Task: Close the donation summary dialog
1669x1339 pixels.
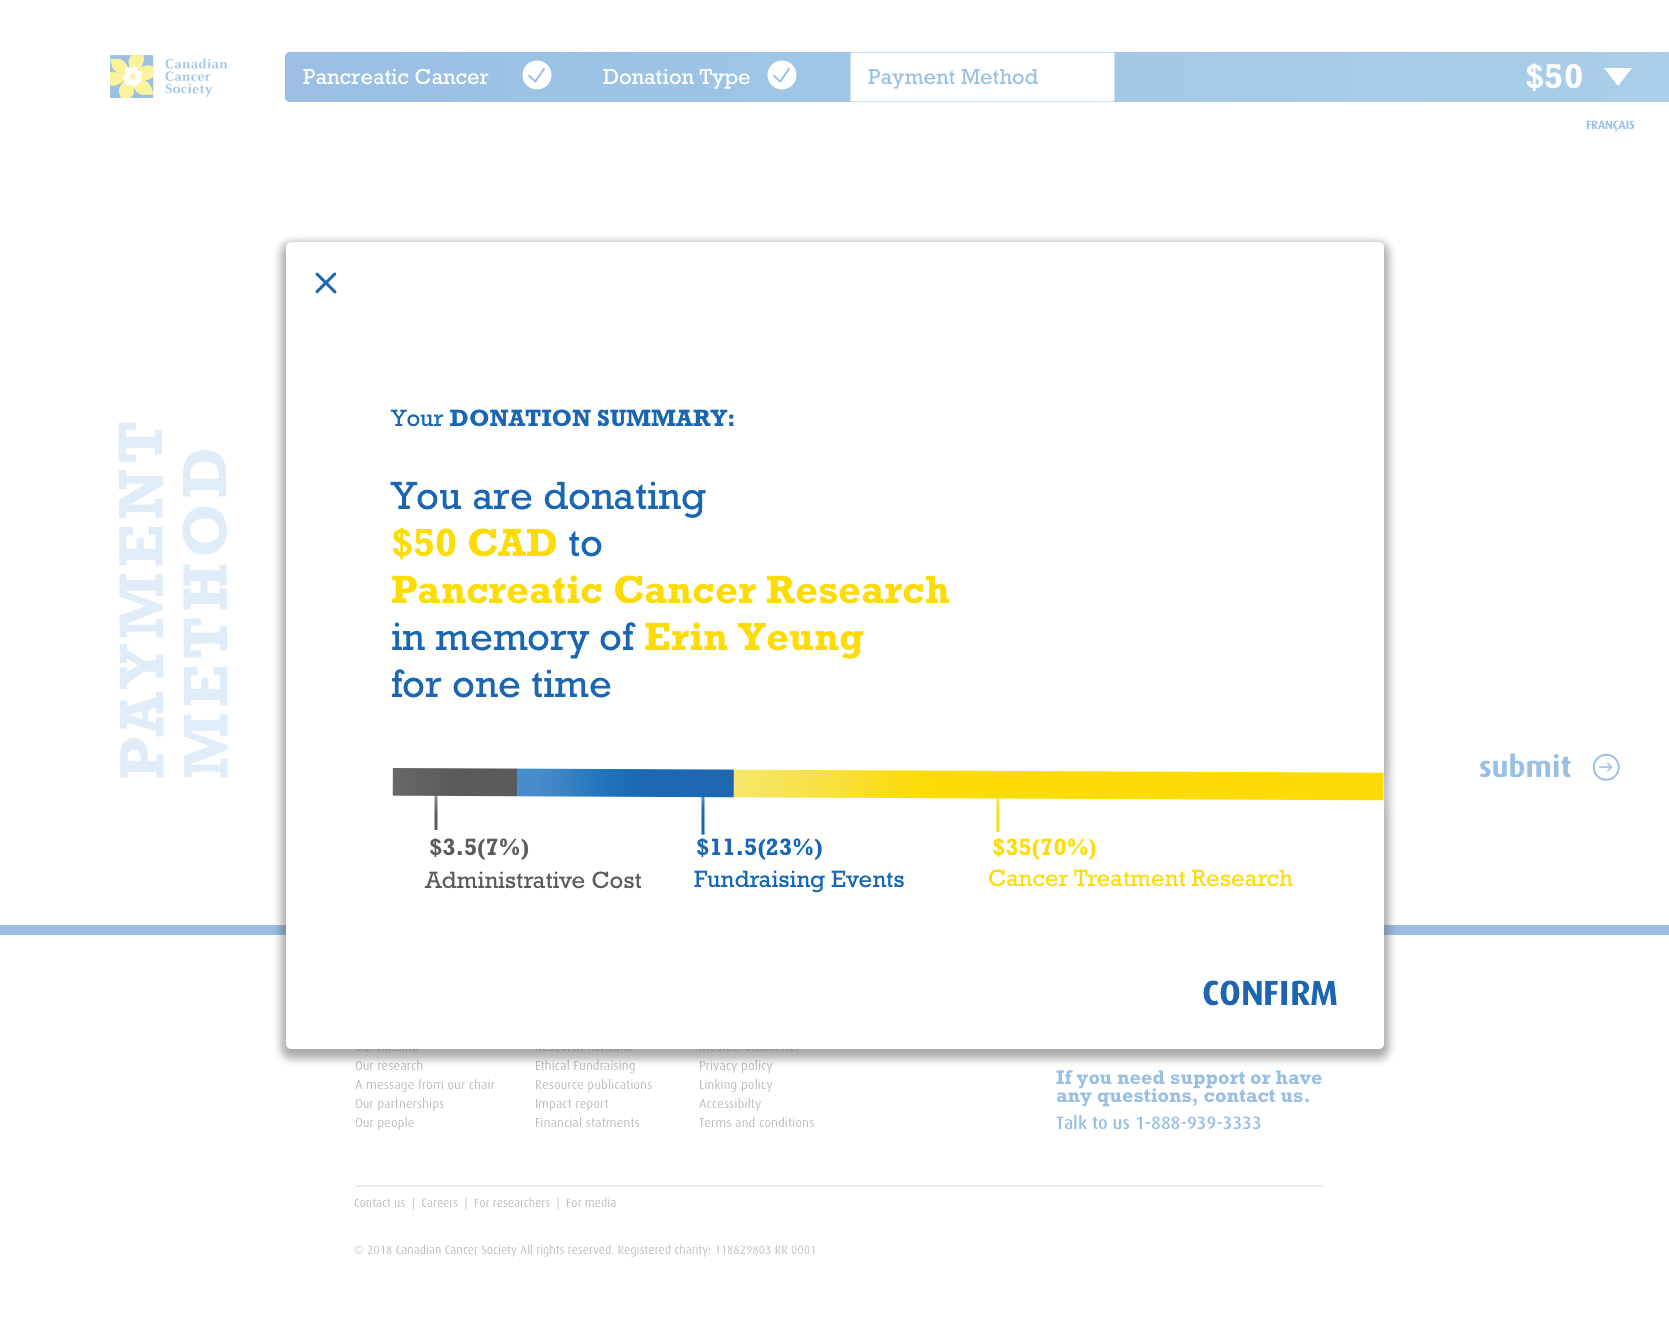Action: pyautogui.click(x=326, y=283)
